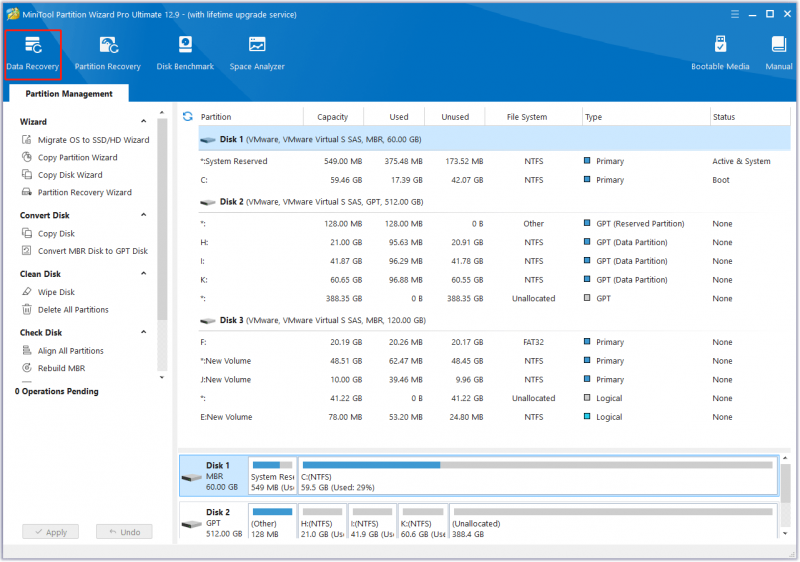Select System Reserved block in Disk 1 map
The height and width of the screenshot is (562, 800).
tap(272, 475)
